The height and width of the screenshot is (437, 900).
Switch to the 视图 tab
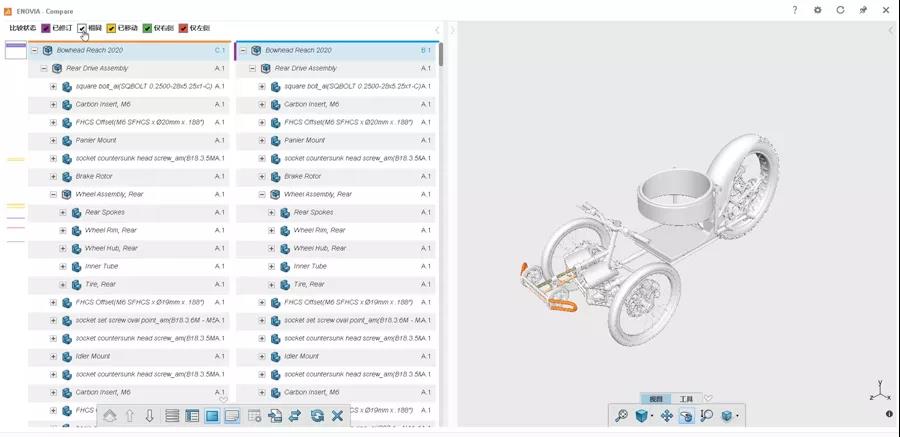655,399
